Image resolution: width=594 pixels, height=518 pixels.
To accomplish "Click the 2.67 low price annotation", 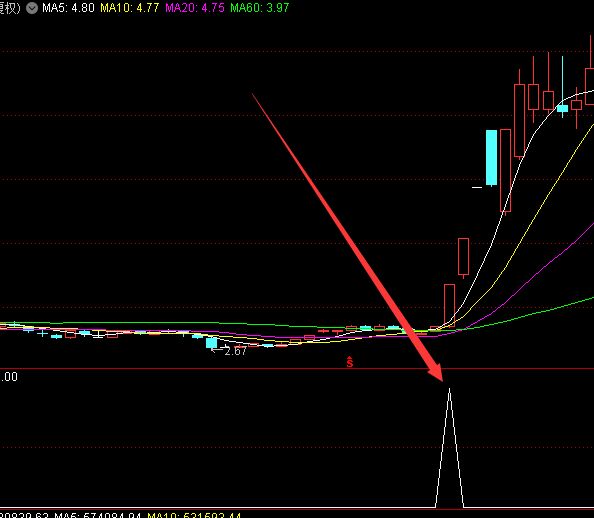I will tap(235, 351).
